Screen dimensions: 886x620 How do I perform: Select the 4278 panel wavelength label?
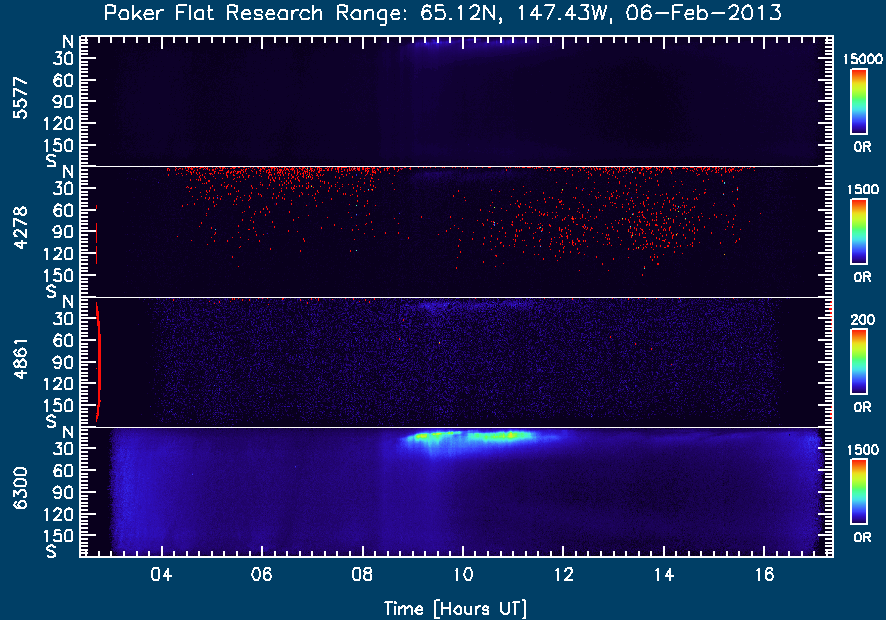pos(20,228)
